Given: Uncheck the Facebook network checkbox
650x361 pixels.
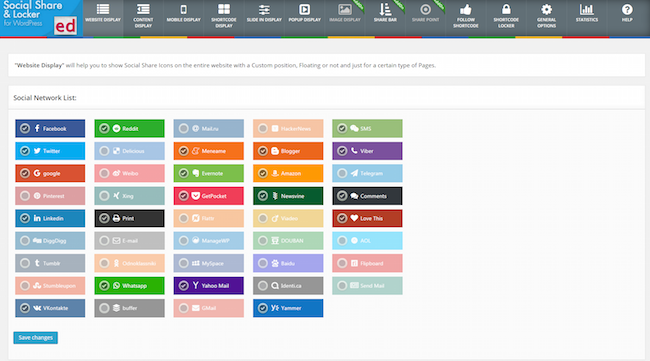Looking at the screenshot, I should click(x=25, y=128).
